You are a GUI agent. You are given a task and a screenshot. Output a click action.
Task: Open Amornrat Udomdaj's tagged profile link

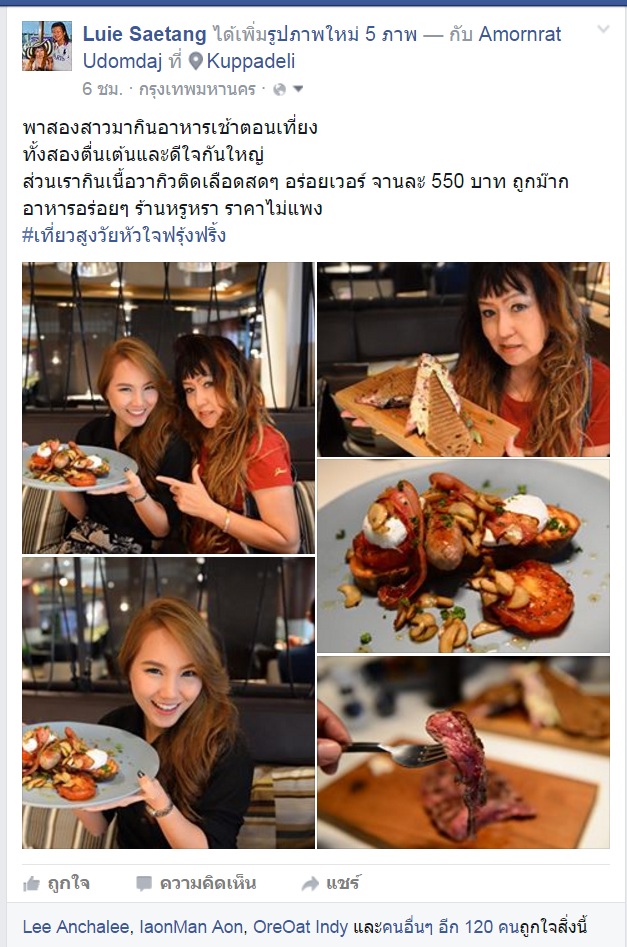click(321, 48)
